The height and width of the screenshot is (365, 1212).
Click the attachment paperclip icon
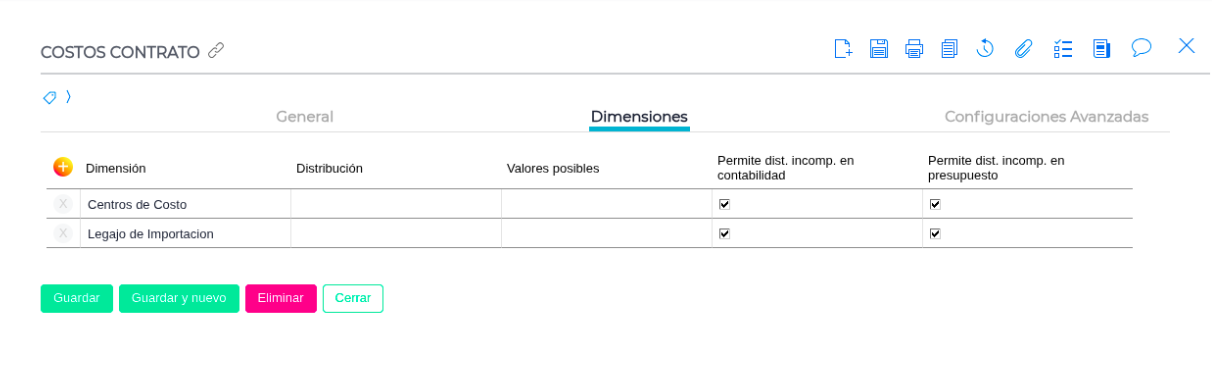(1023, 48)
